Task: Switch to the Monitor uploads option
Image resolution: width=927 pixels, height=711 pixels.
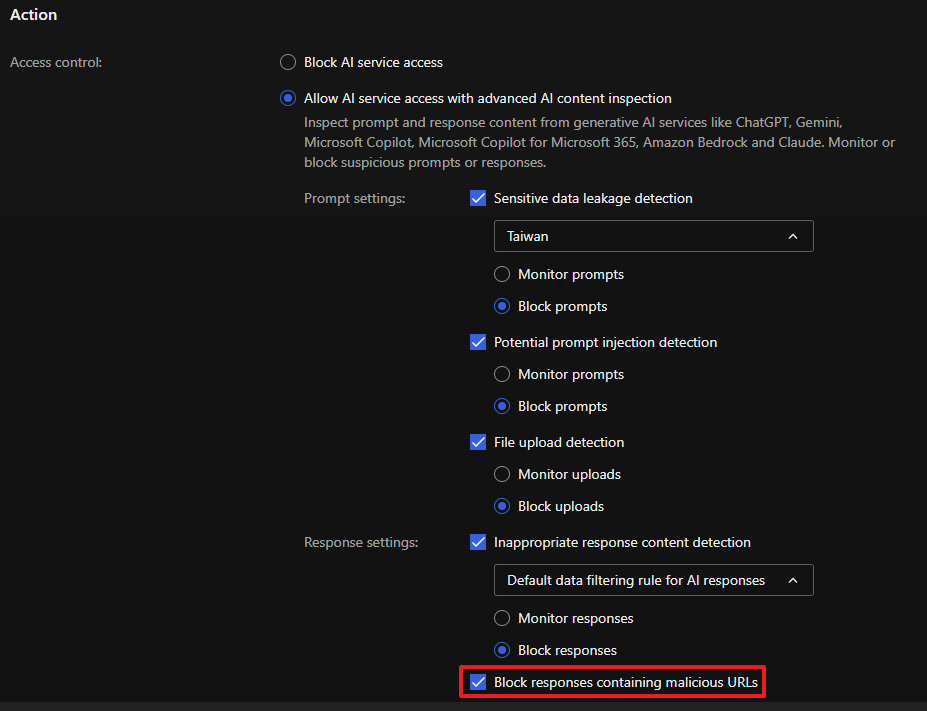Action: [x=502, y=474]
